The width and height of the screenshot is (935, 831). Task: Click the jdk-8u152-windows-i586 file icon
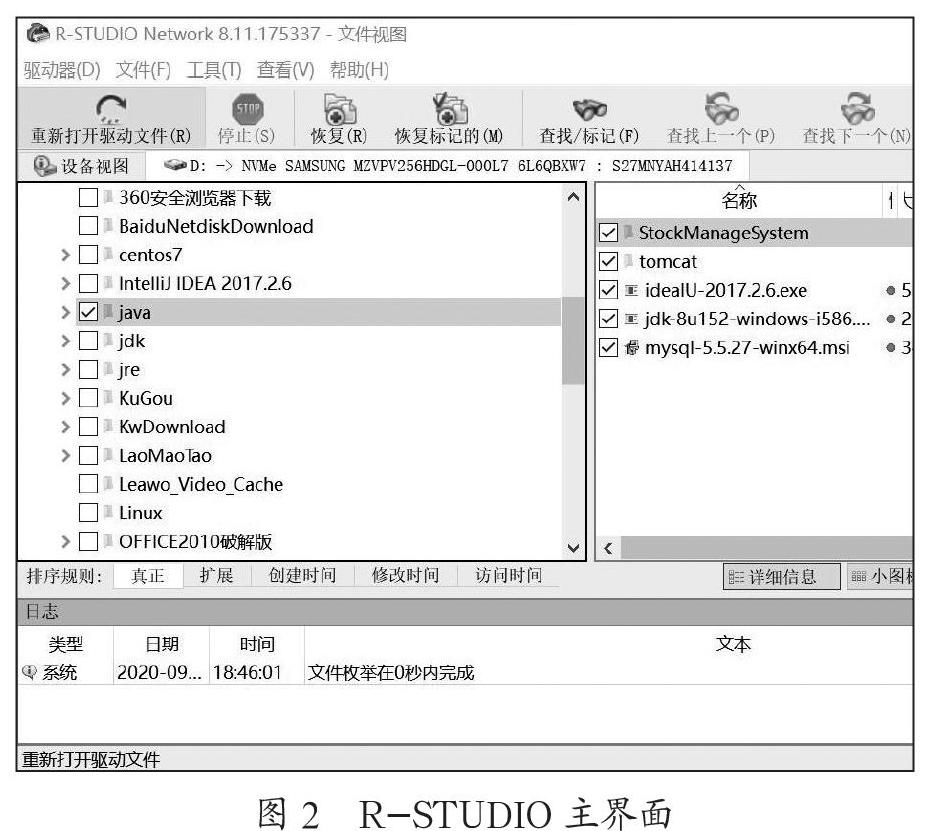(631, 319)
